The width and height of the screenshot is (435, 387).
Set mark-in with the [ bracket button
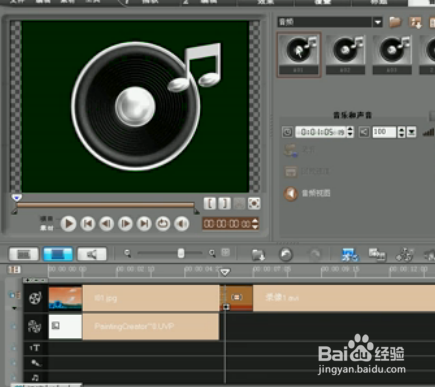[210, 203]
